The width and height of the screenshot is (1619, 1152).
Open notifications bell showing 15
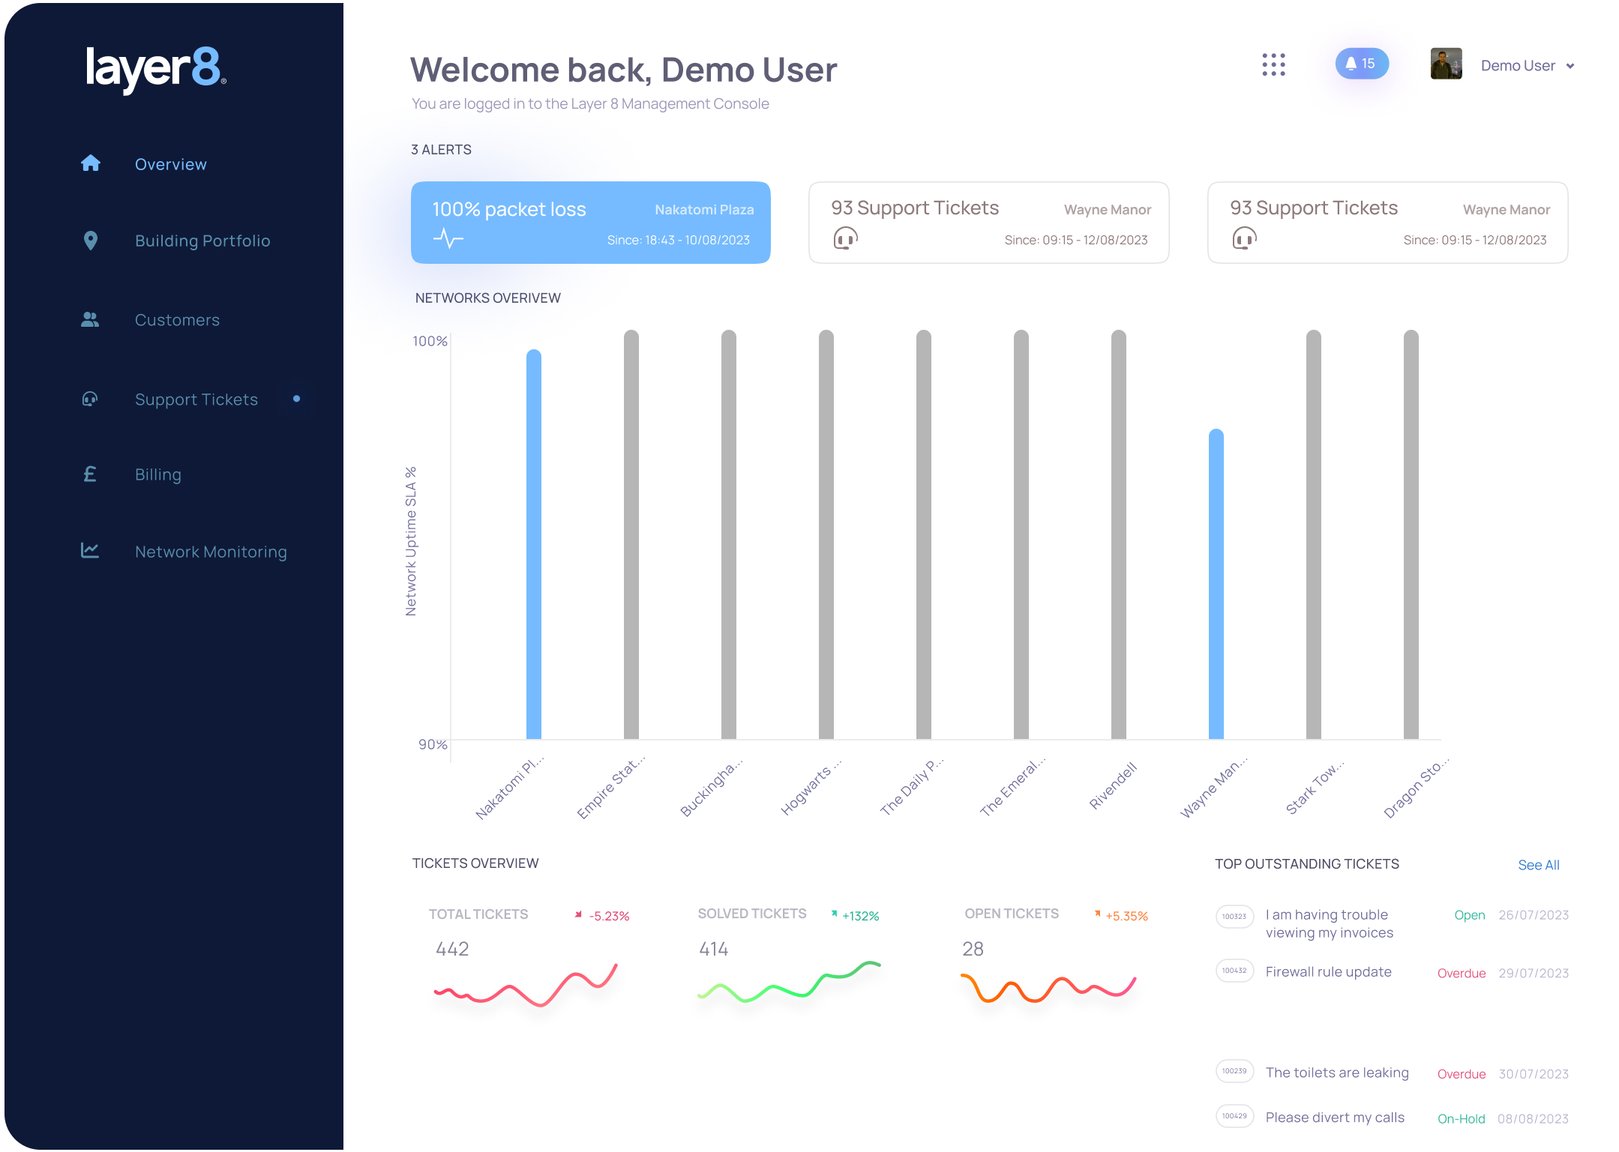pyautogui.click(x=1361, y=64)
